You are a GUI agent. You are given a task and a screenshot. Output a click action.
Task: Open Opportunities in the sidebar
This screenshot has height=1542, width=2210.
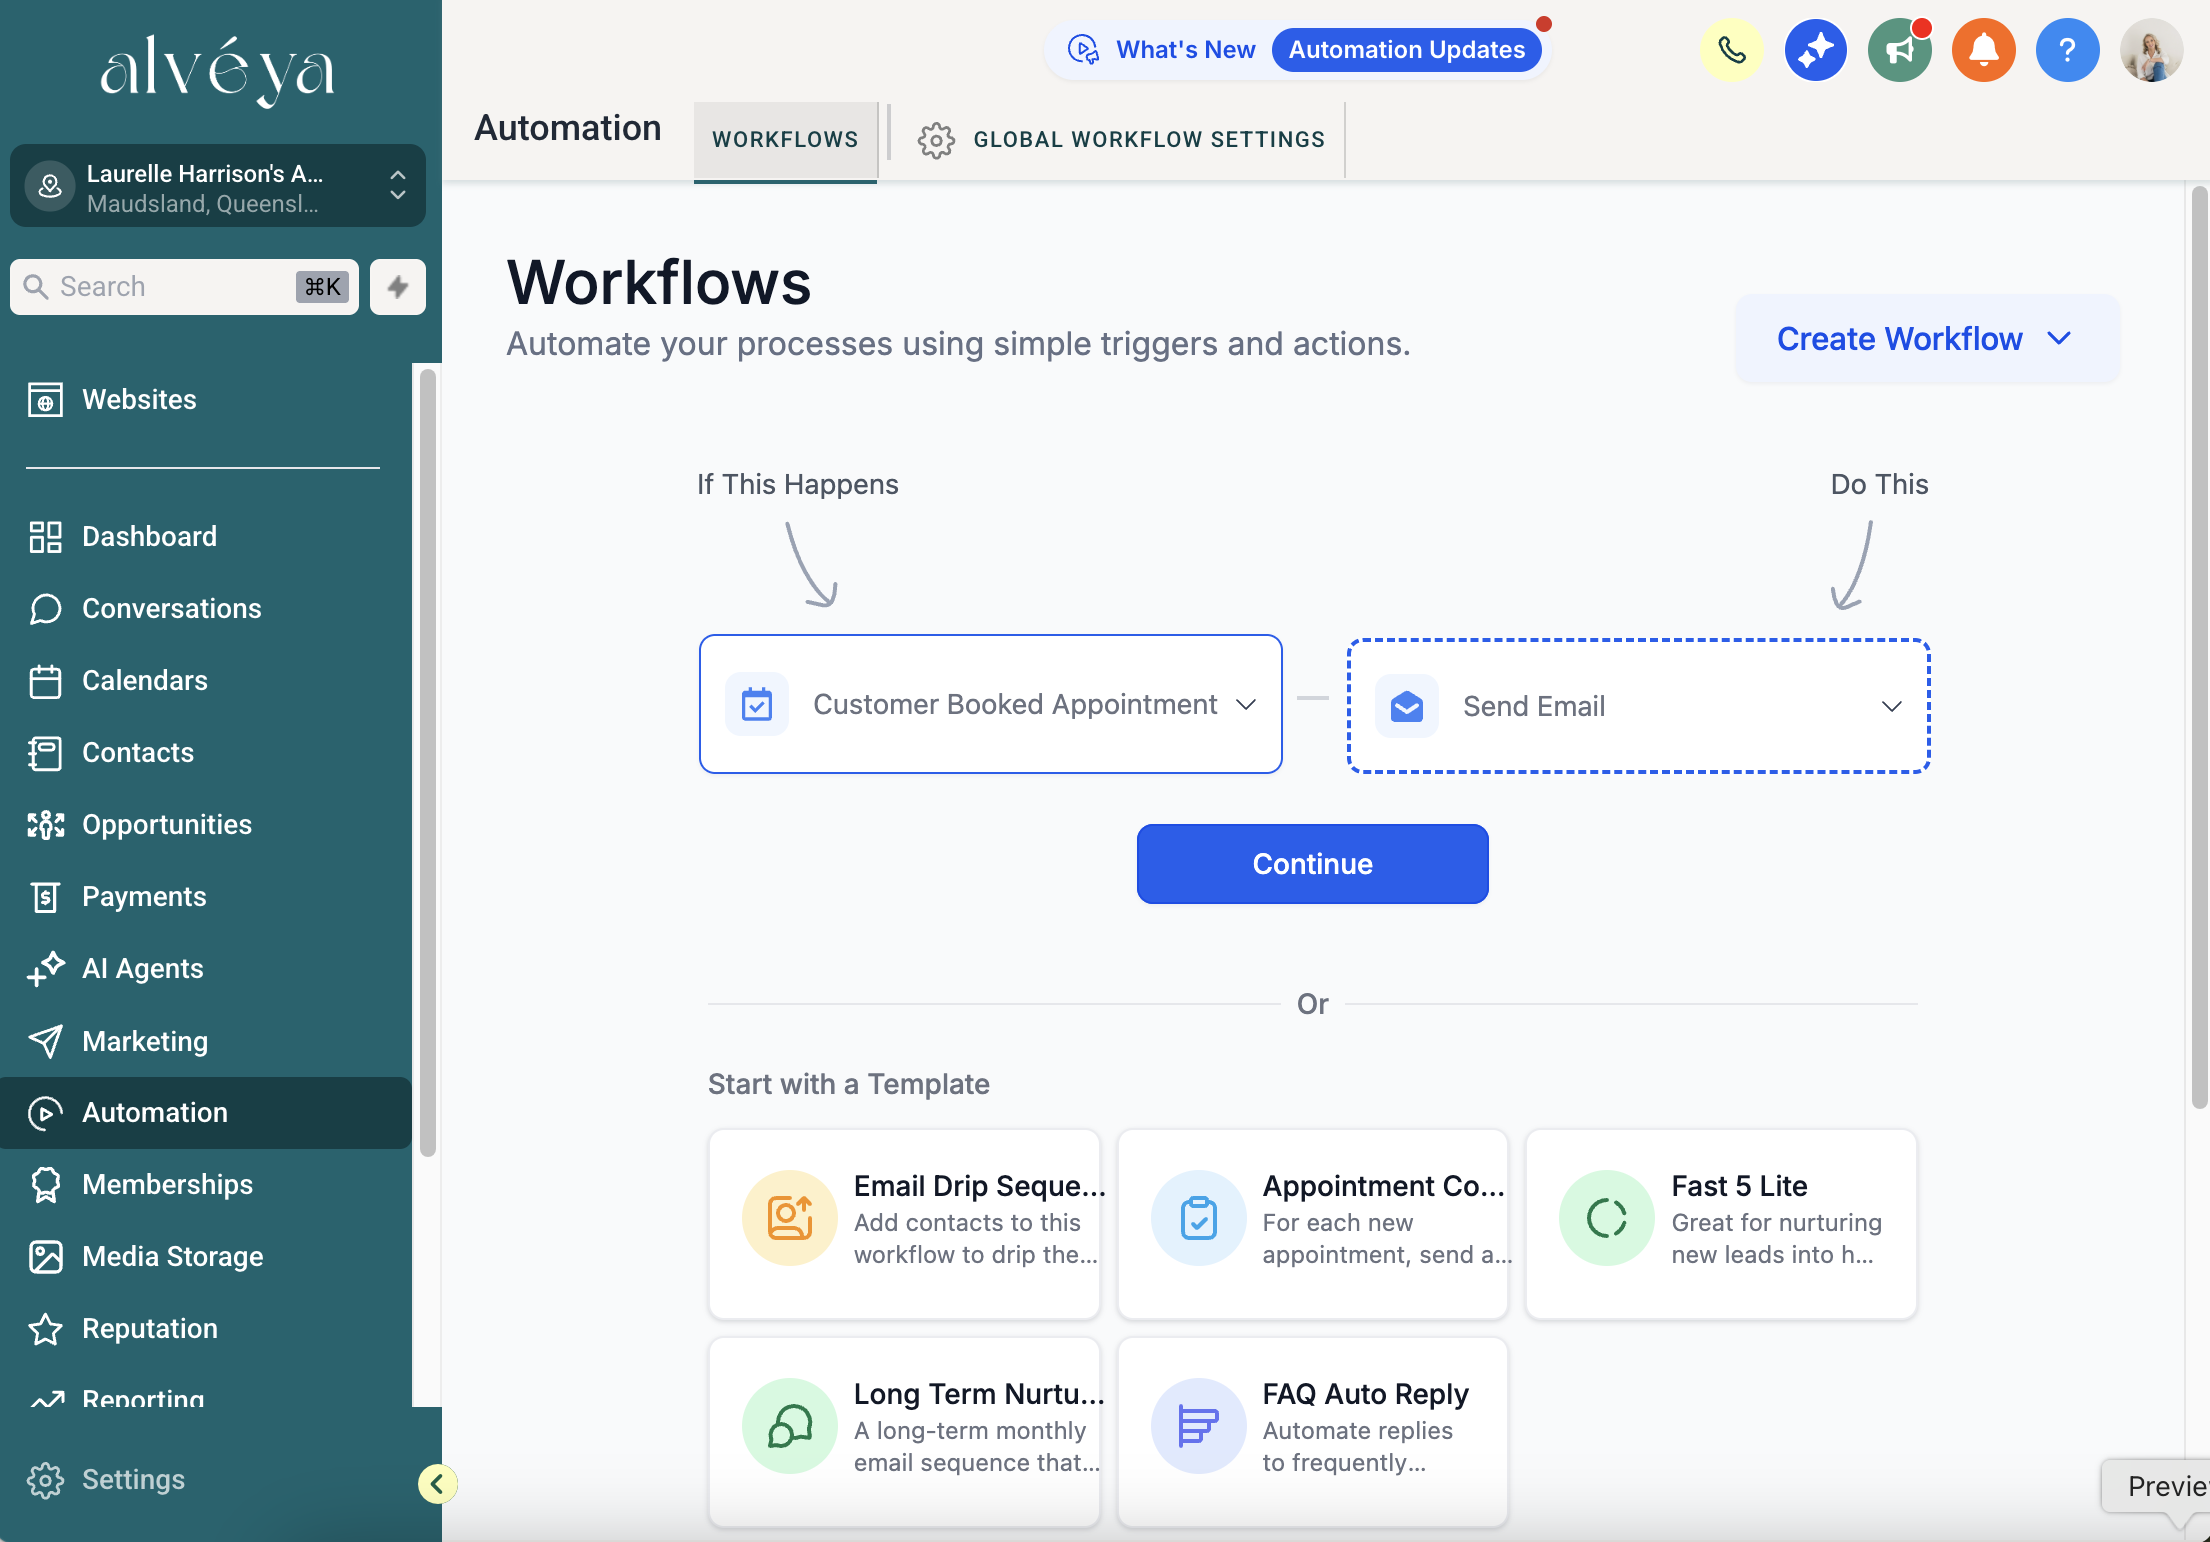click(206, 825)
